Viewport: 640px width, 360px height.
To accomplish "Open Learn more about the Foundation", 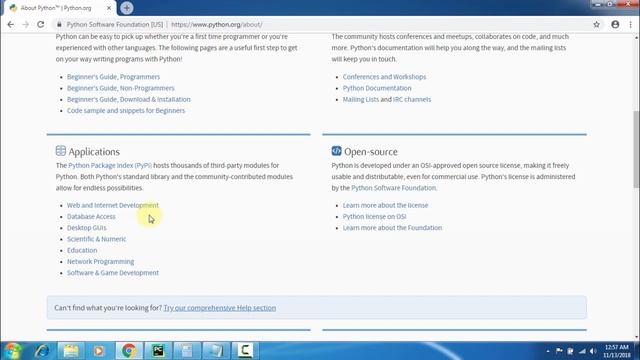I will pyautogui.click(x=392, y=228).
